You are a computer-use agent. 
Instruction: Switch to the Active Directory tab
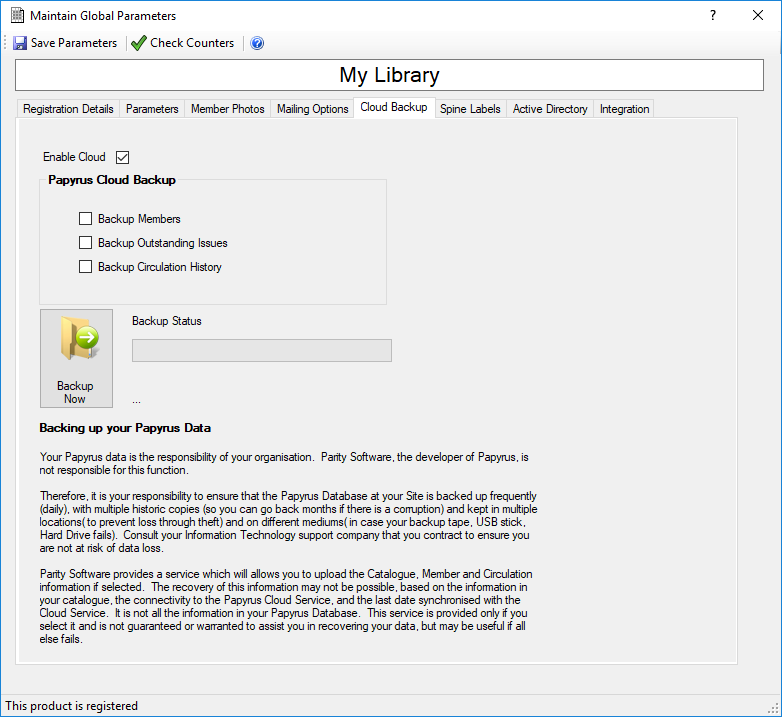(550, 109)
